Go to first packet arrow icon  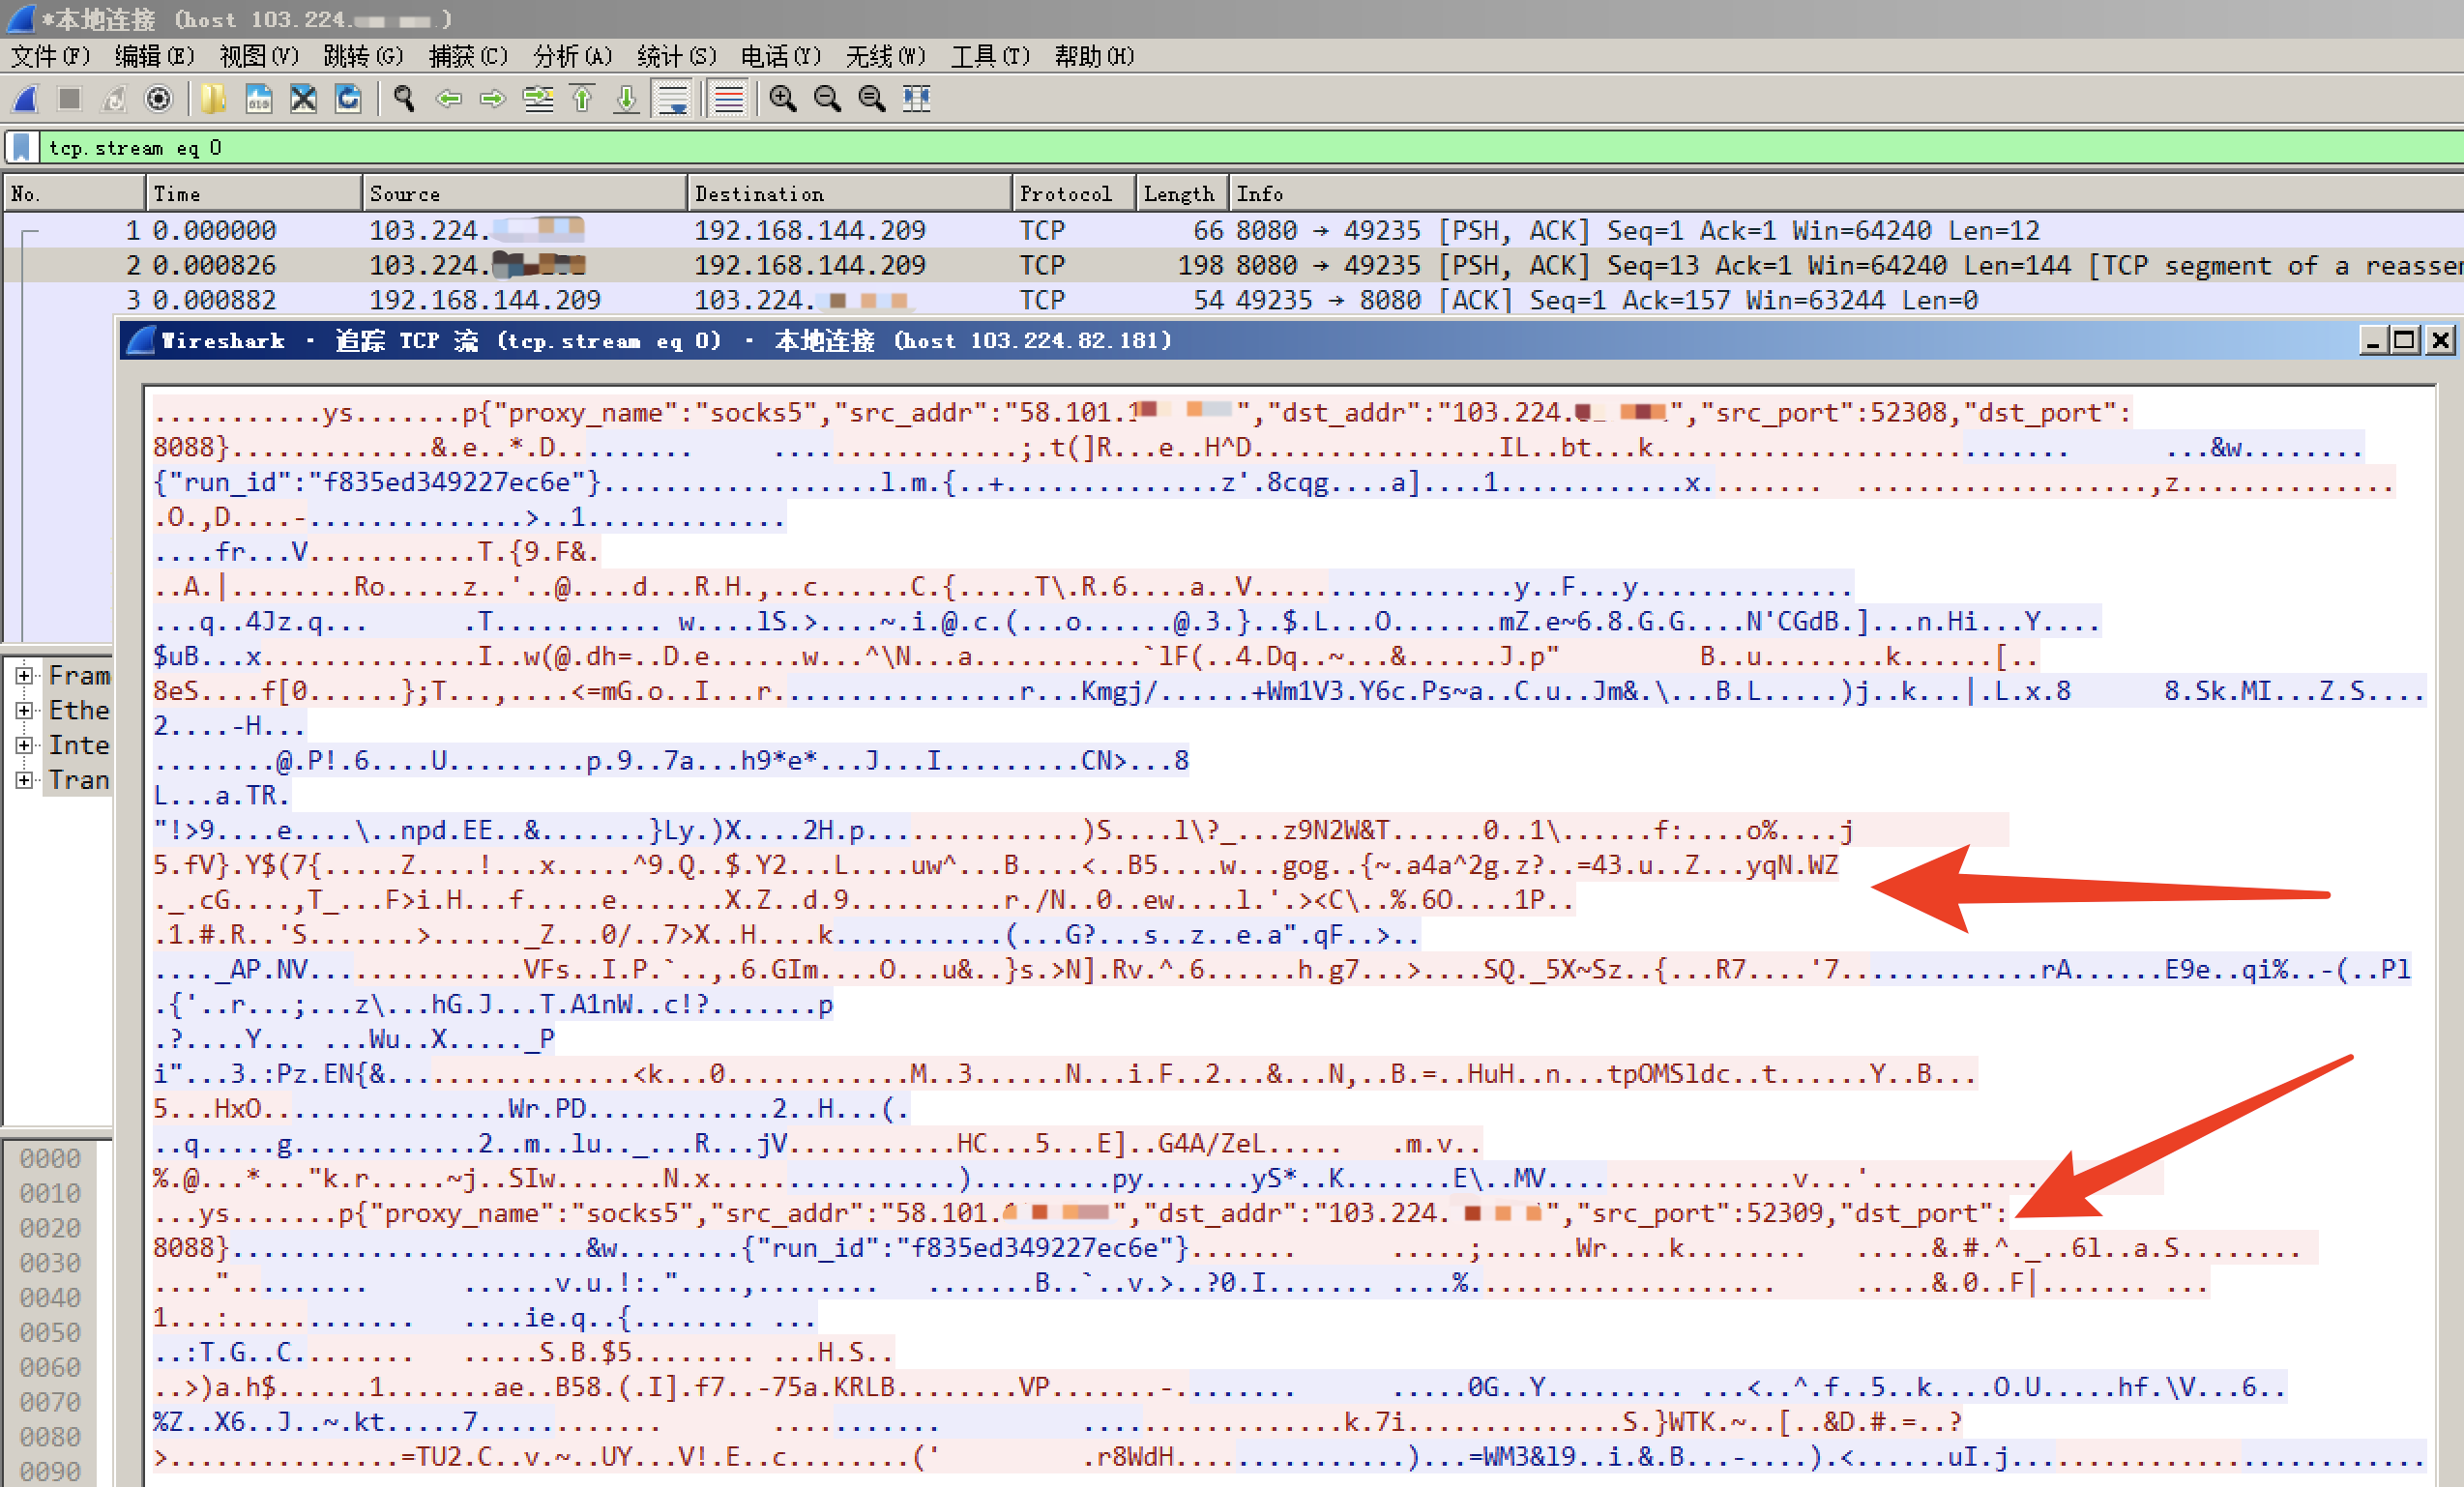coord(583,99)
